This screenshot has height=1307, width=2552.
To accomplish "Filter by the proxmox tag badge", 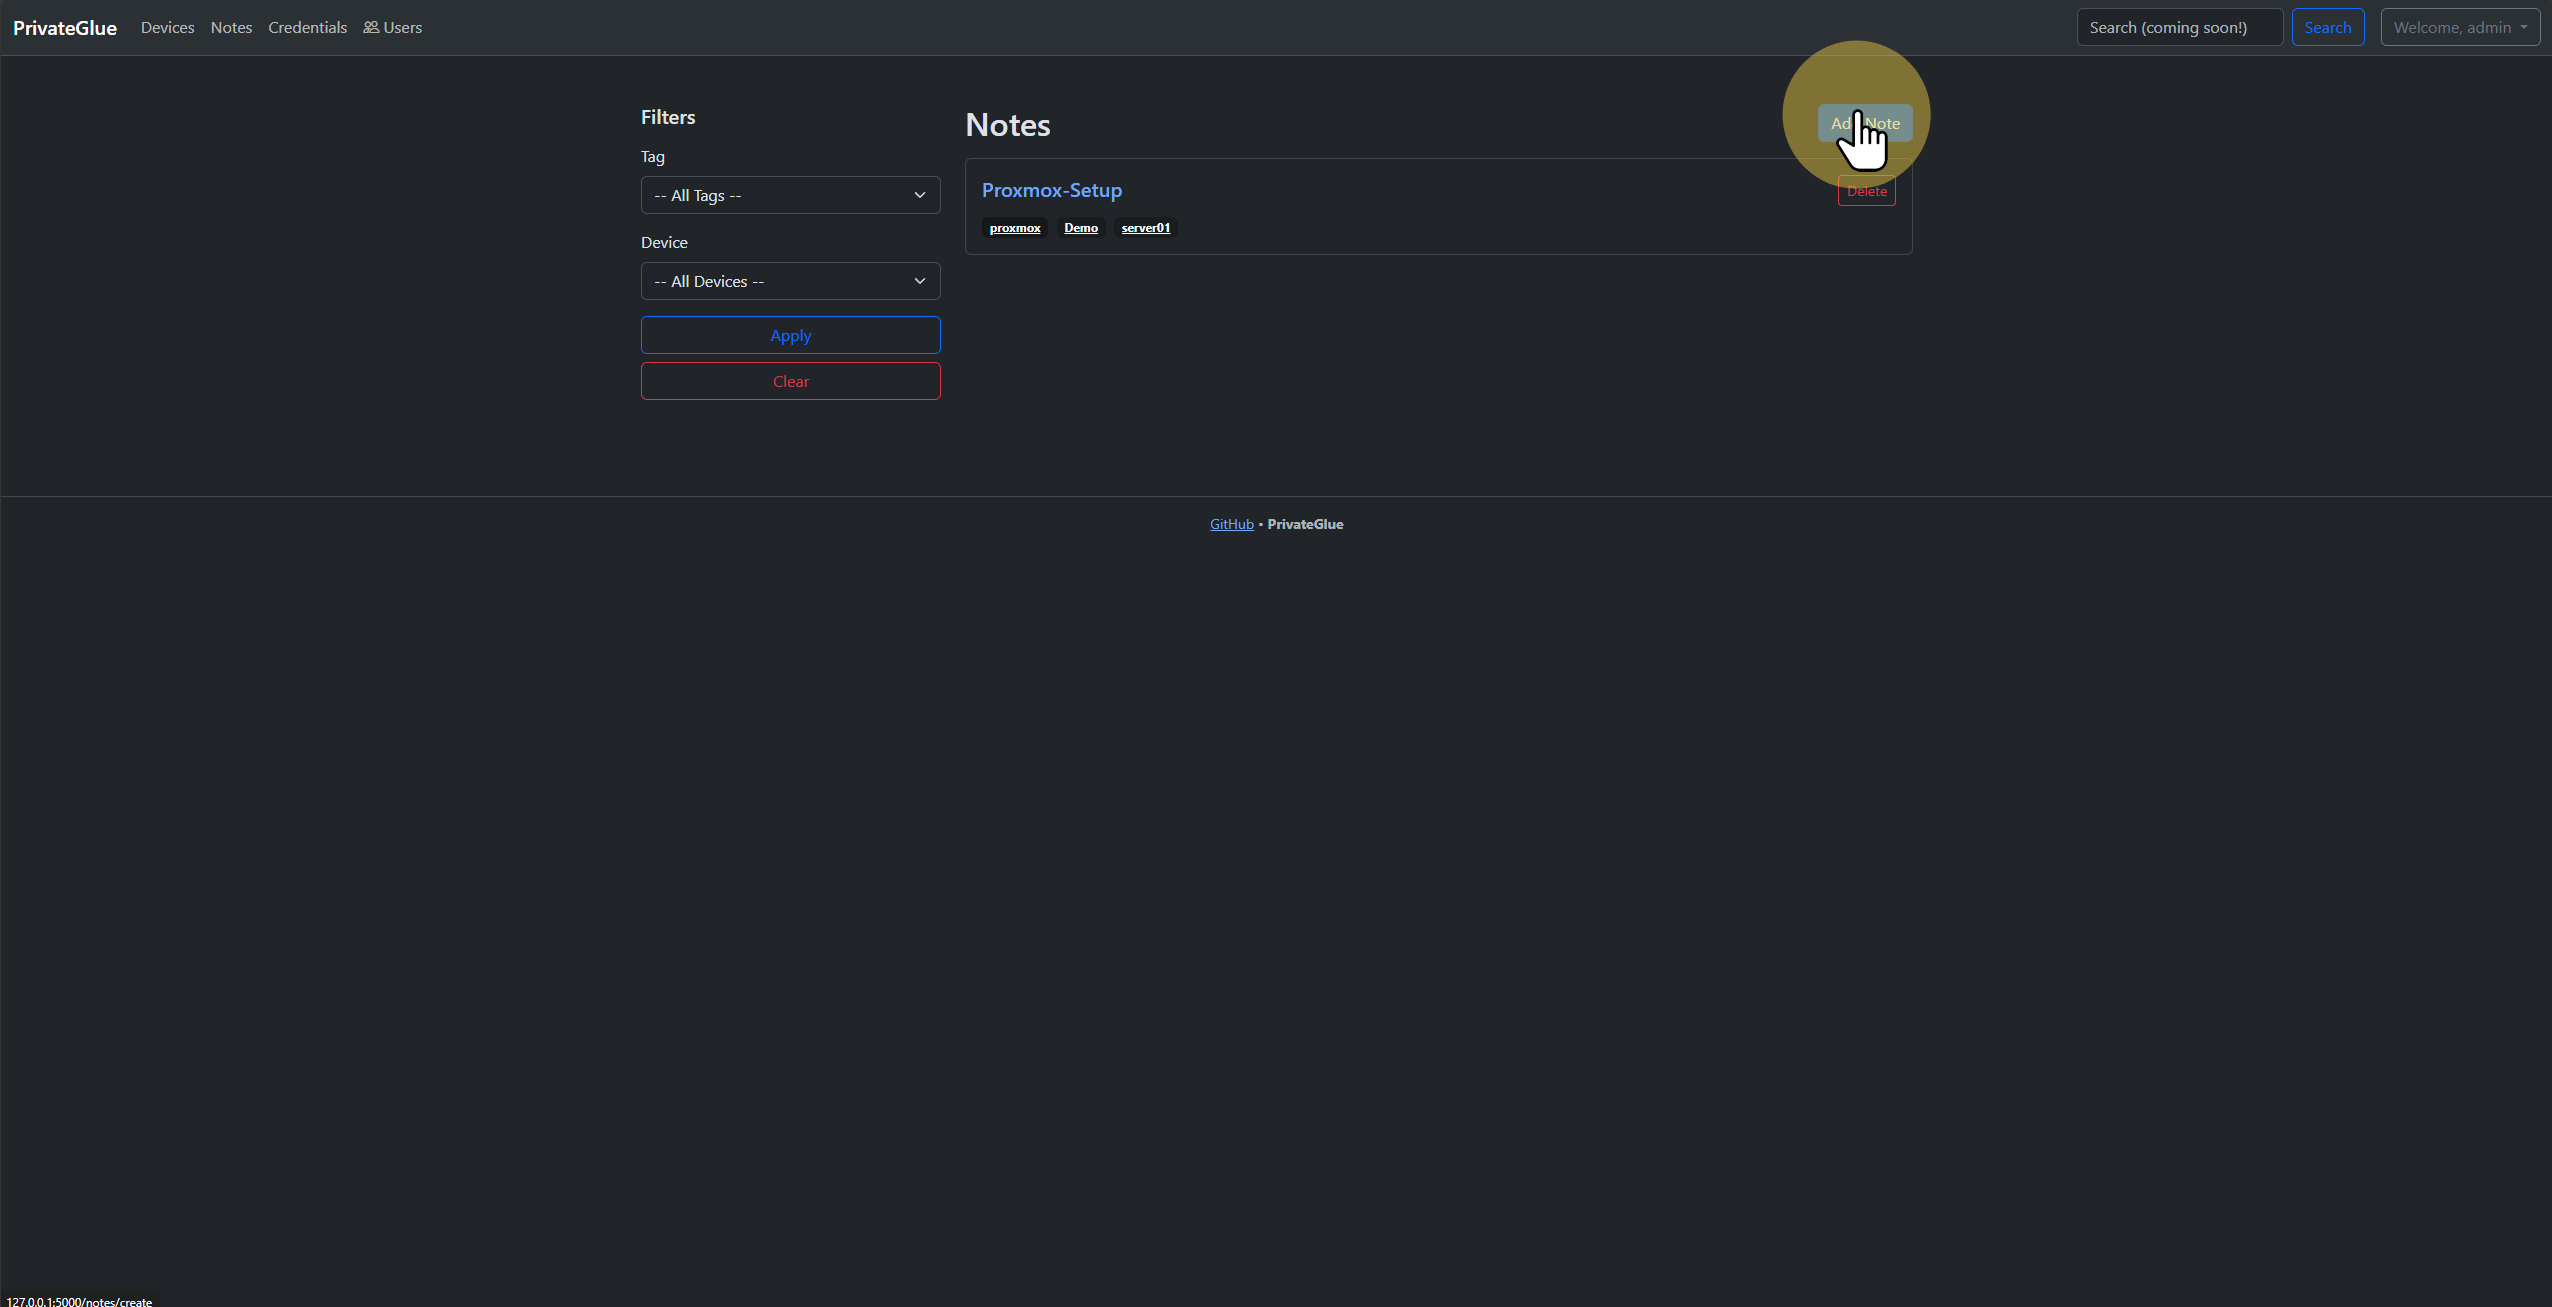I will [x=1014, y=228].
